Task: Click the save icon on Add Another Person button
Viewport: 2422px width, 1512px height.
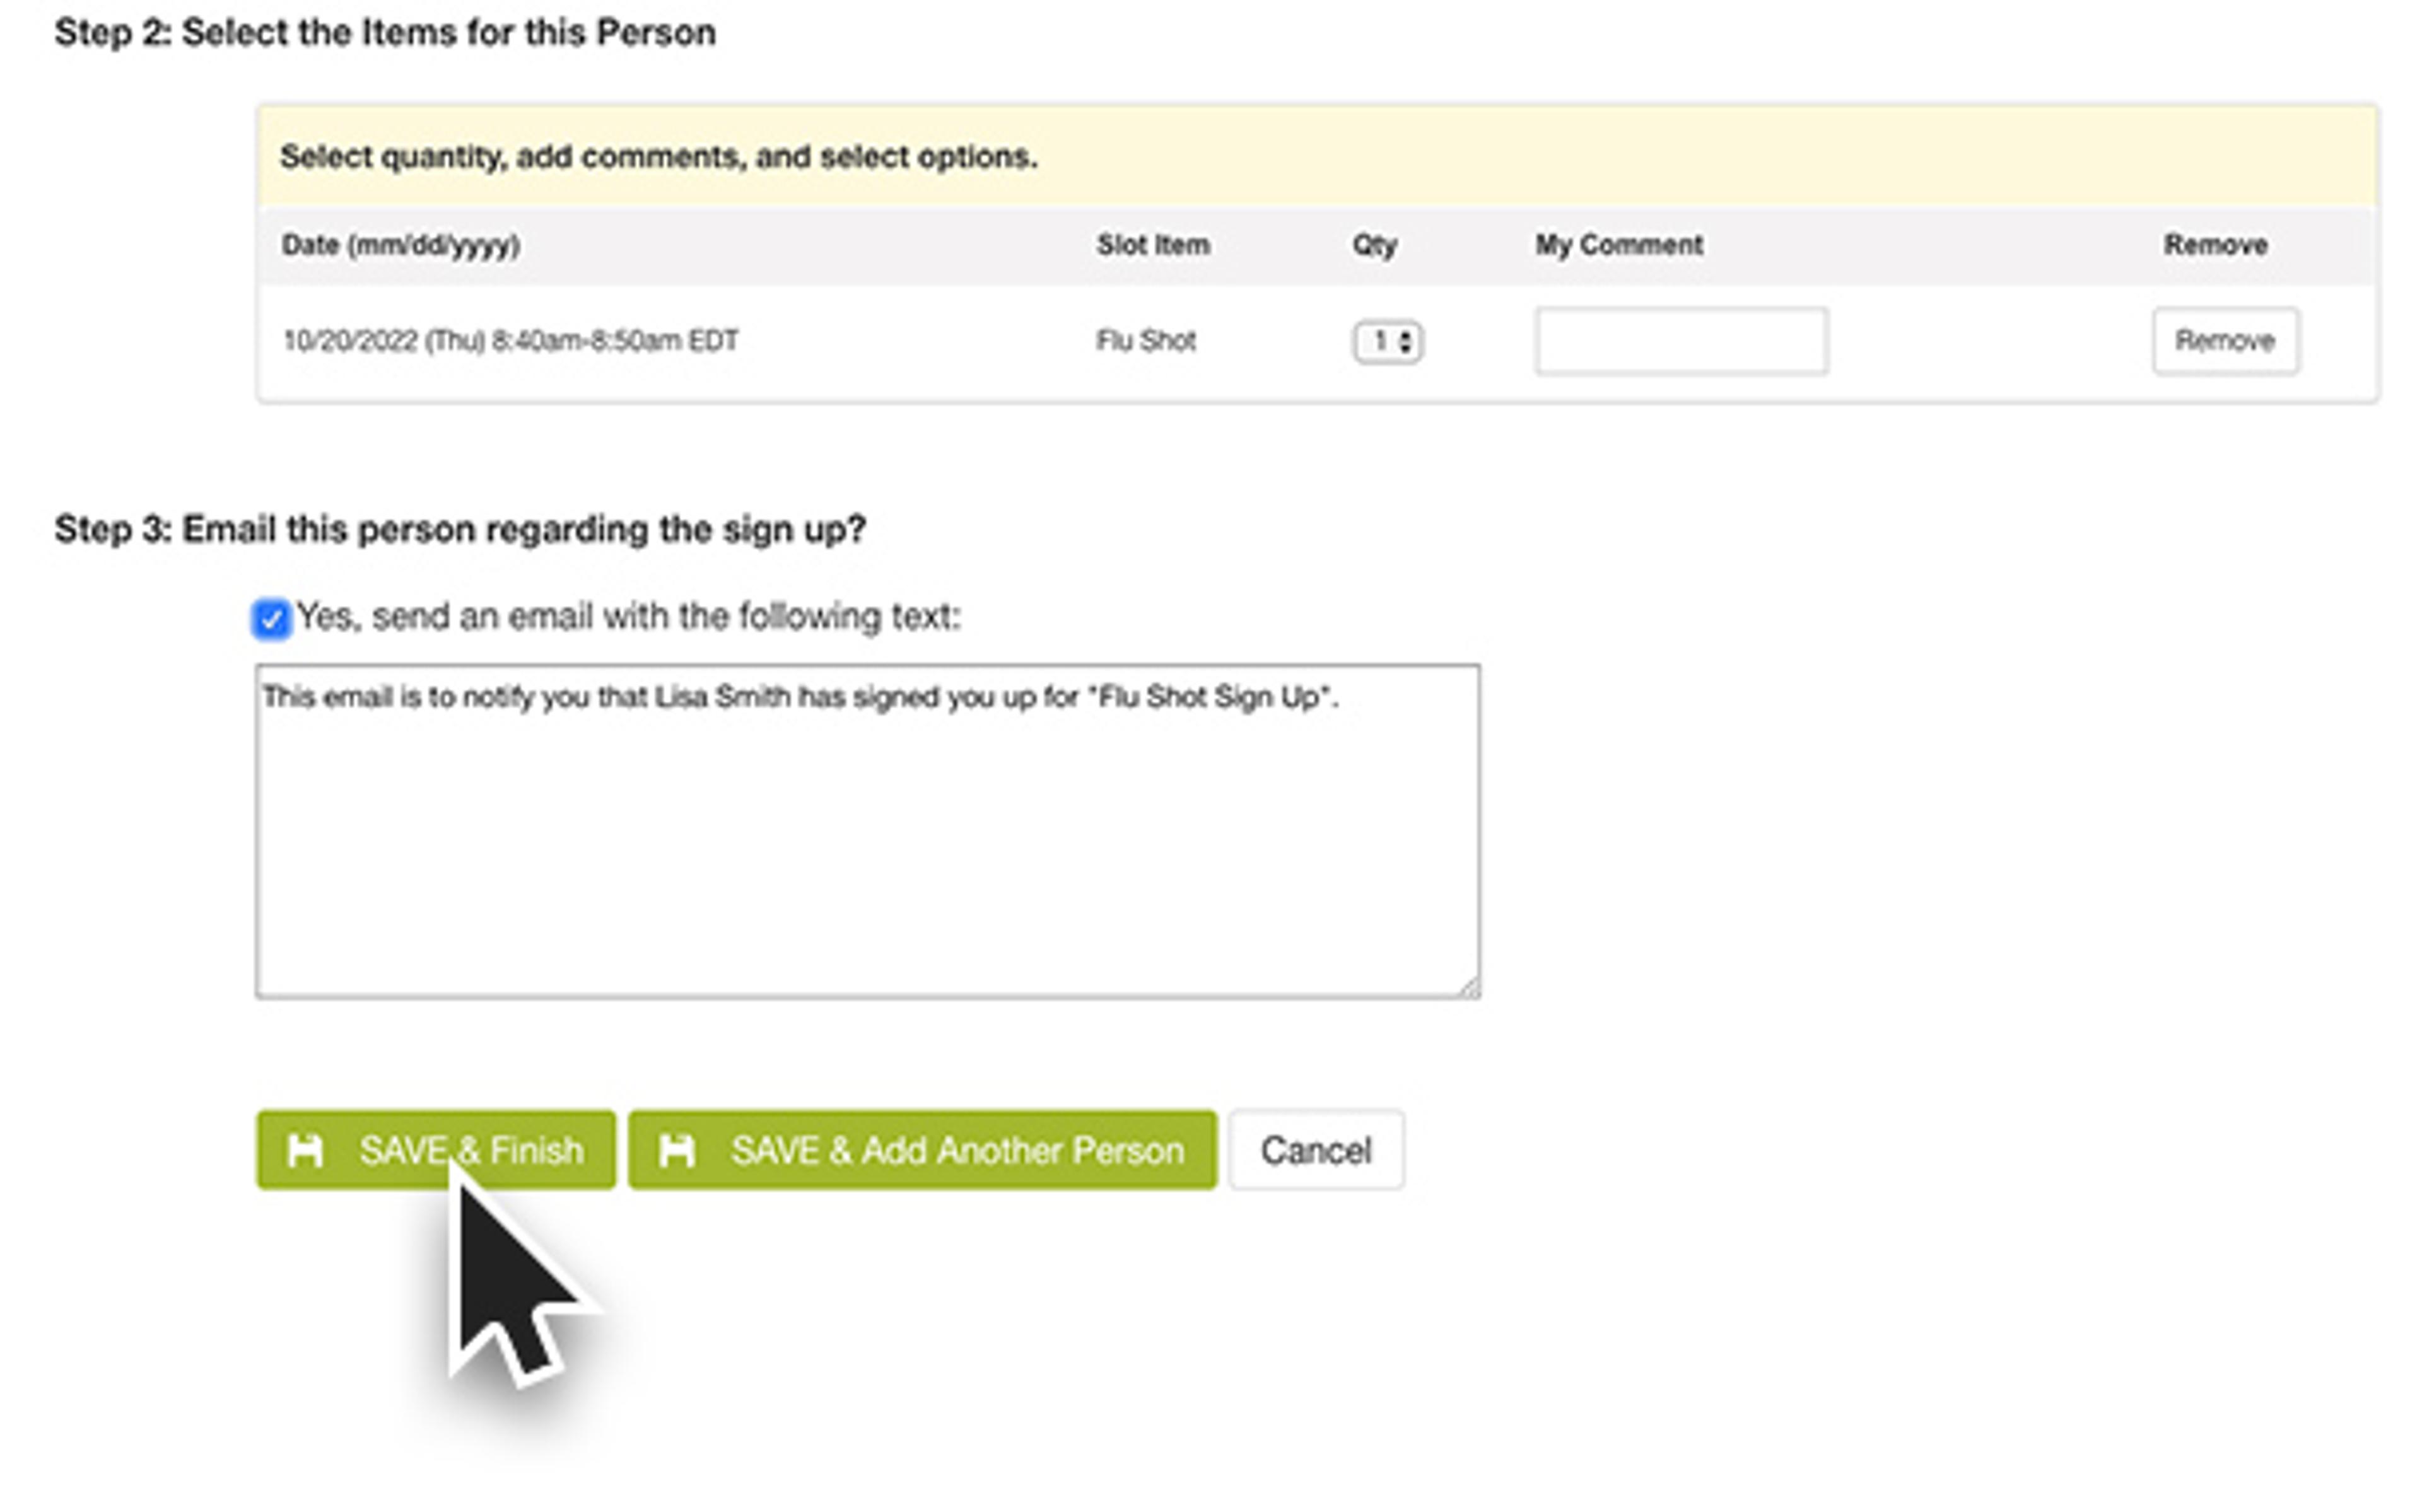Action: point(677,1151)
